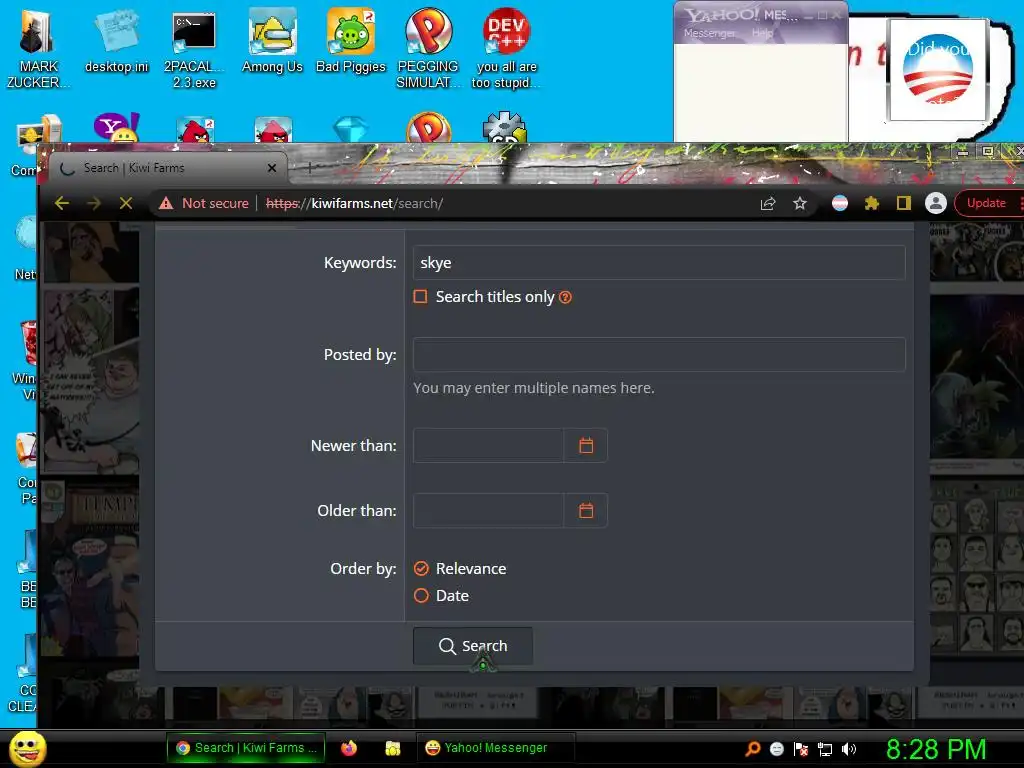Click into the Posted by field

(659, 355)
